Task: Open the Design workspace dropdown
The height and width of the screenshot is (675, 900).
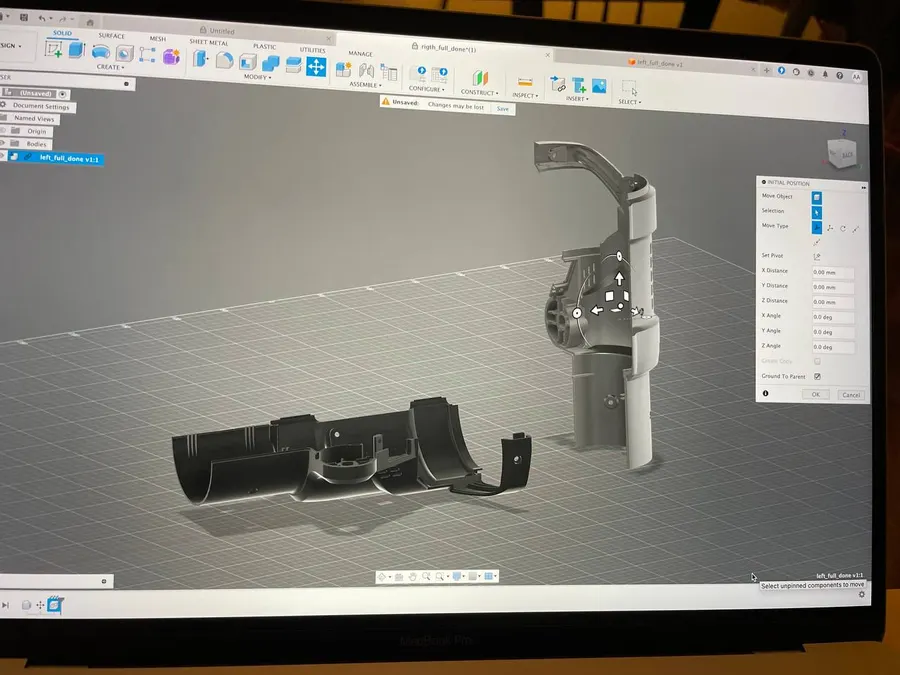Action: pyautogui.click(x=10, y=45)
